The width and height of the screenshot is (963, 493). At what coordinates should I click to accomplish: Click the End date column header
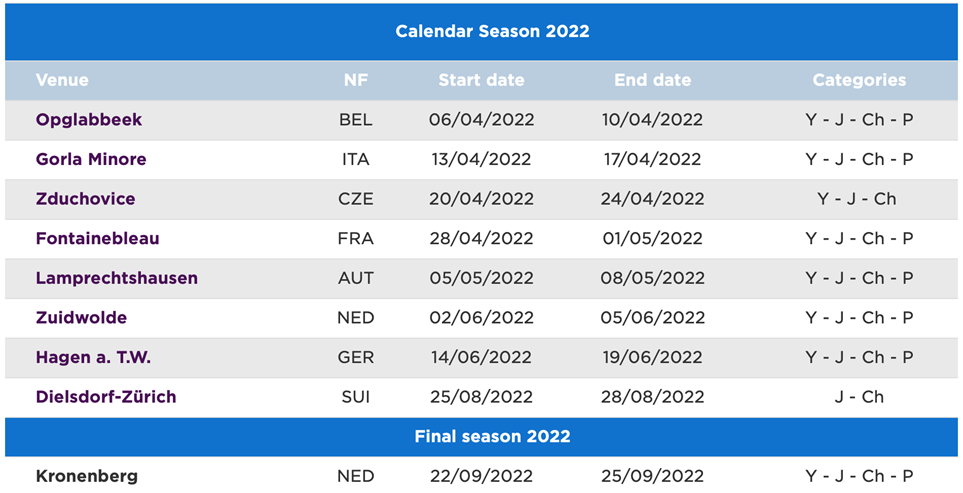[652, 80]
